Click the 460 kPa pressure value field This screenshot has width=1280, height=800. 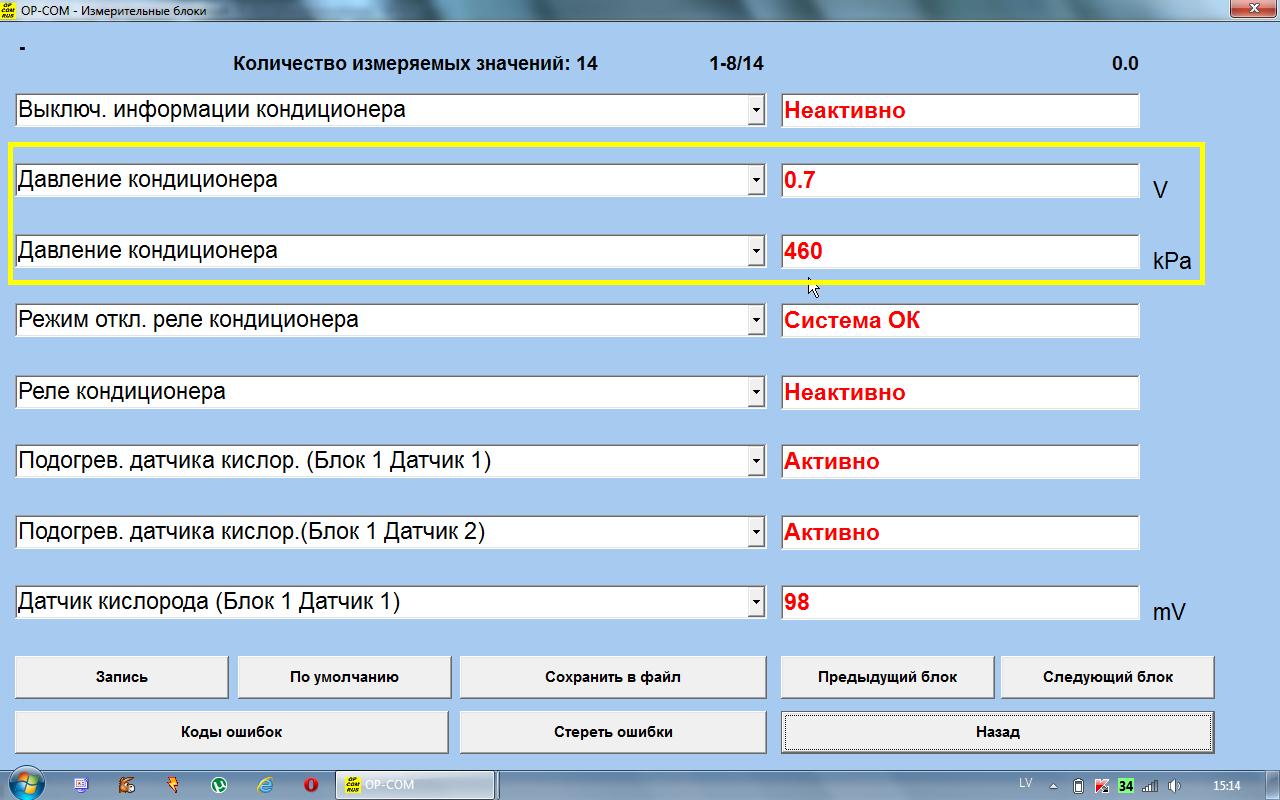tap(959, 251)
